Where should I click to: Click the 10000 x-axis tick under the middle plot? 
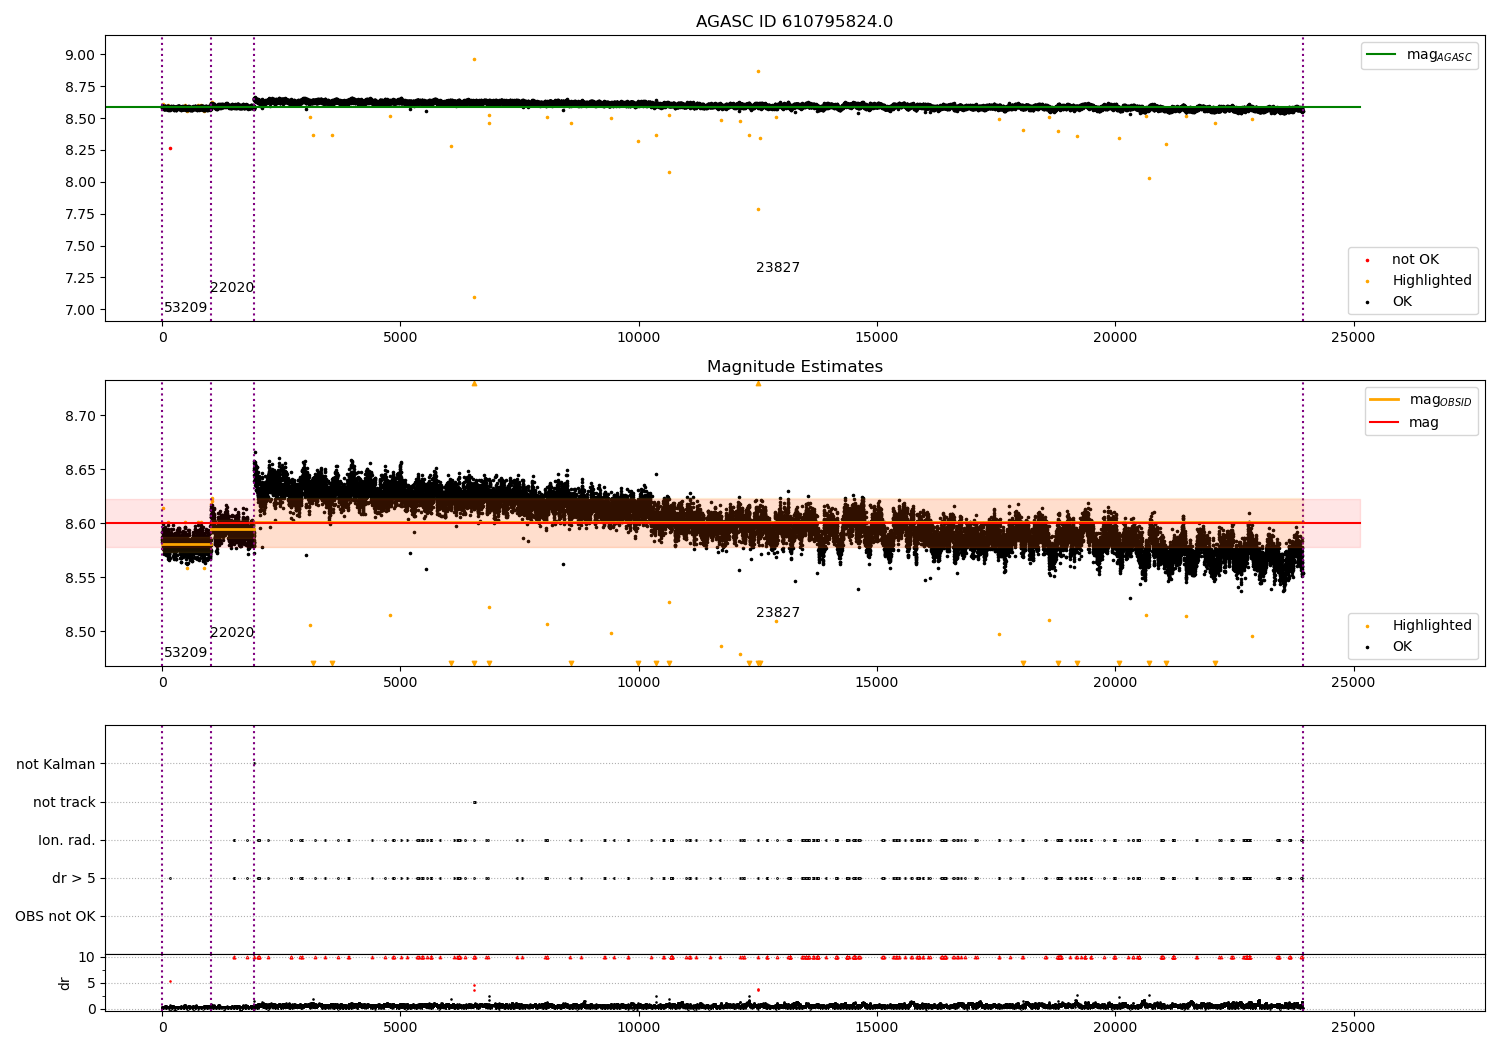coord(638,682)
